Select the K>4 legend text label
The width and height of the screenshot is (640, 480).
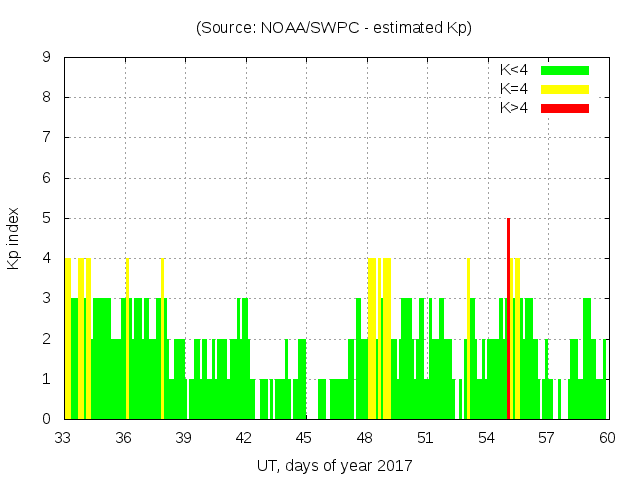point(514,108)
